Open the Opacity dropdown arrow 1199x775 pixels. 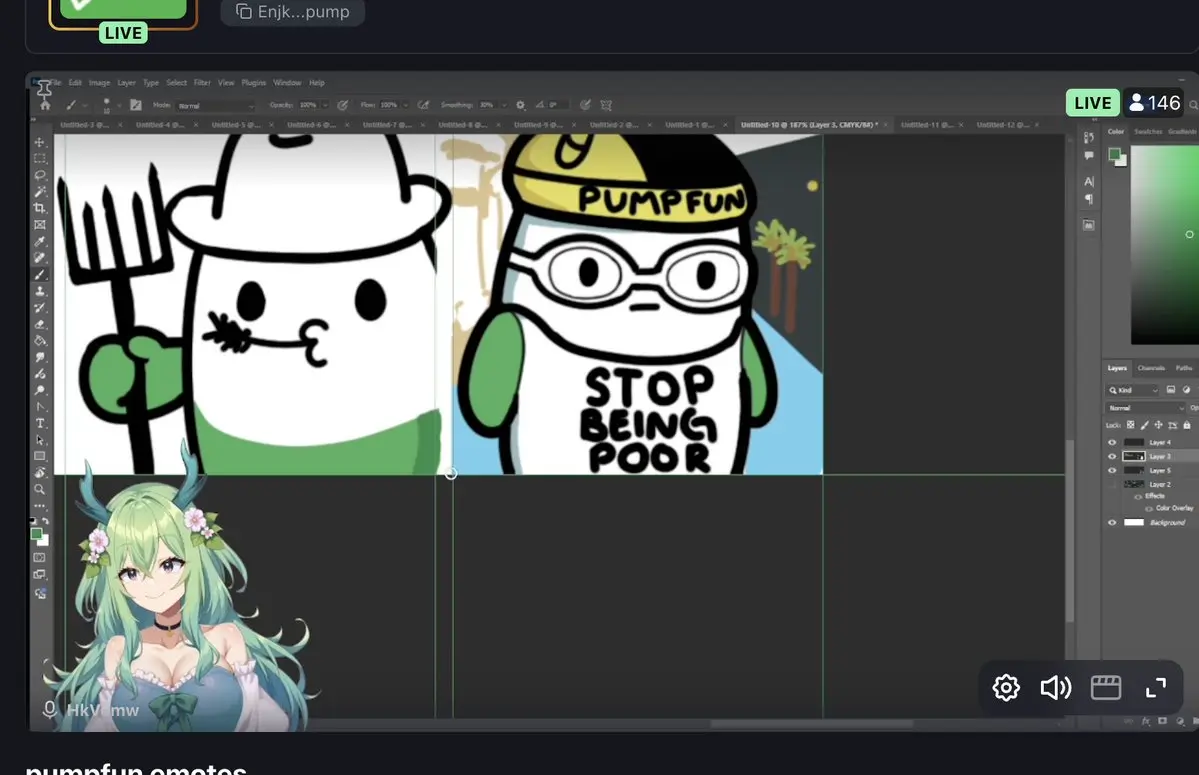[x=324, y=105]
